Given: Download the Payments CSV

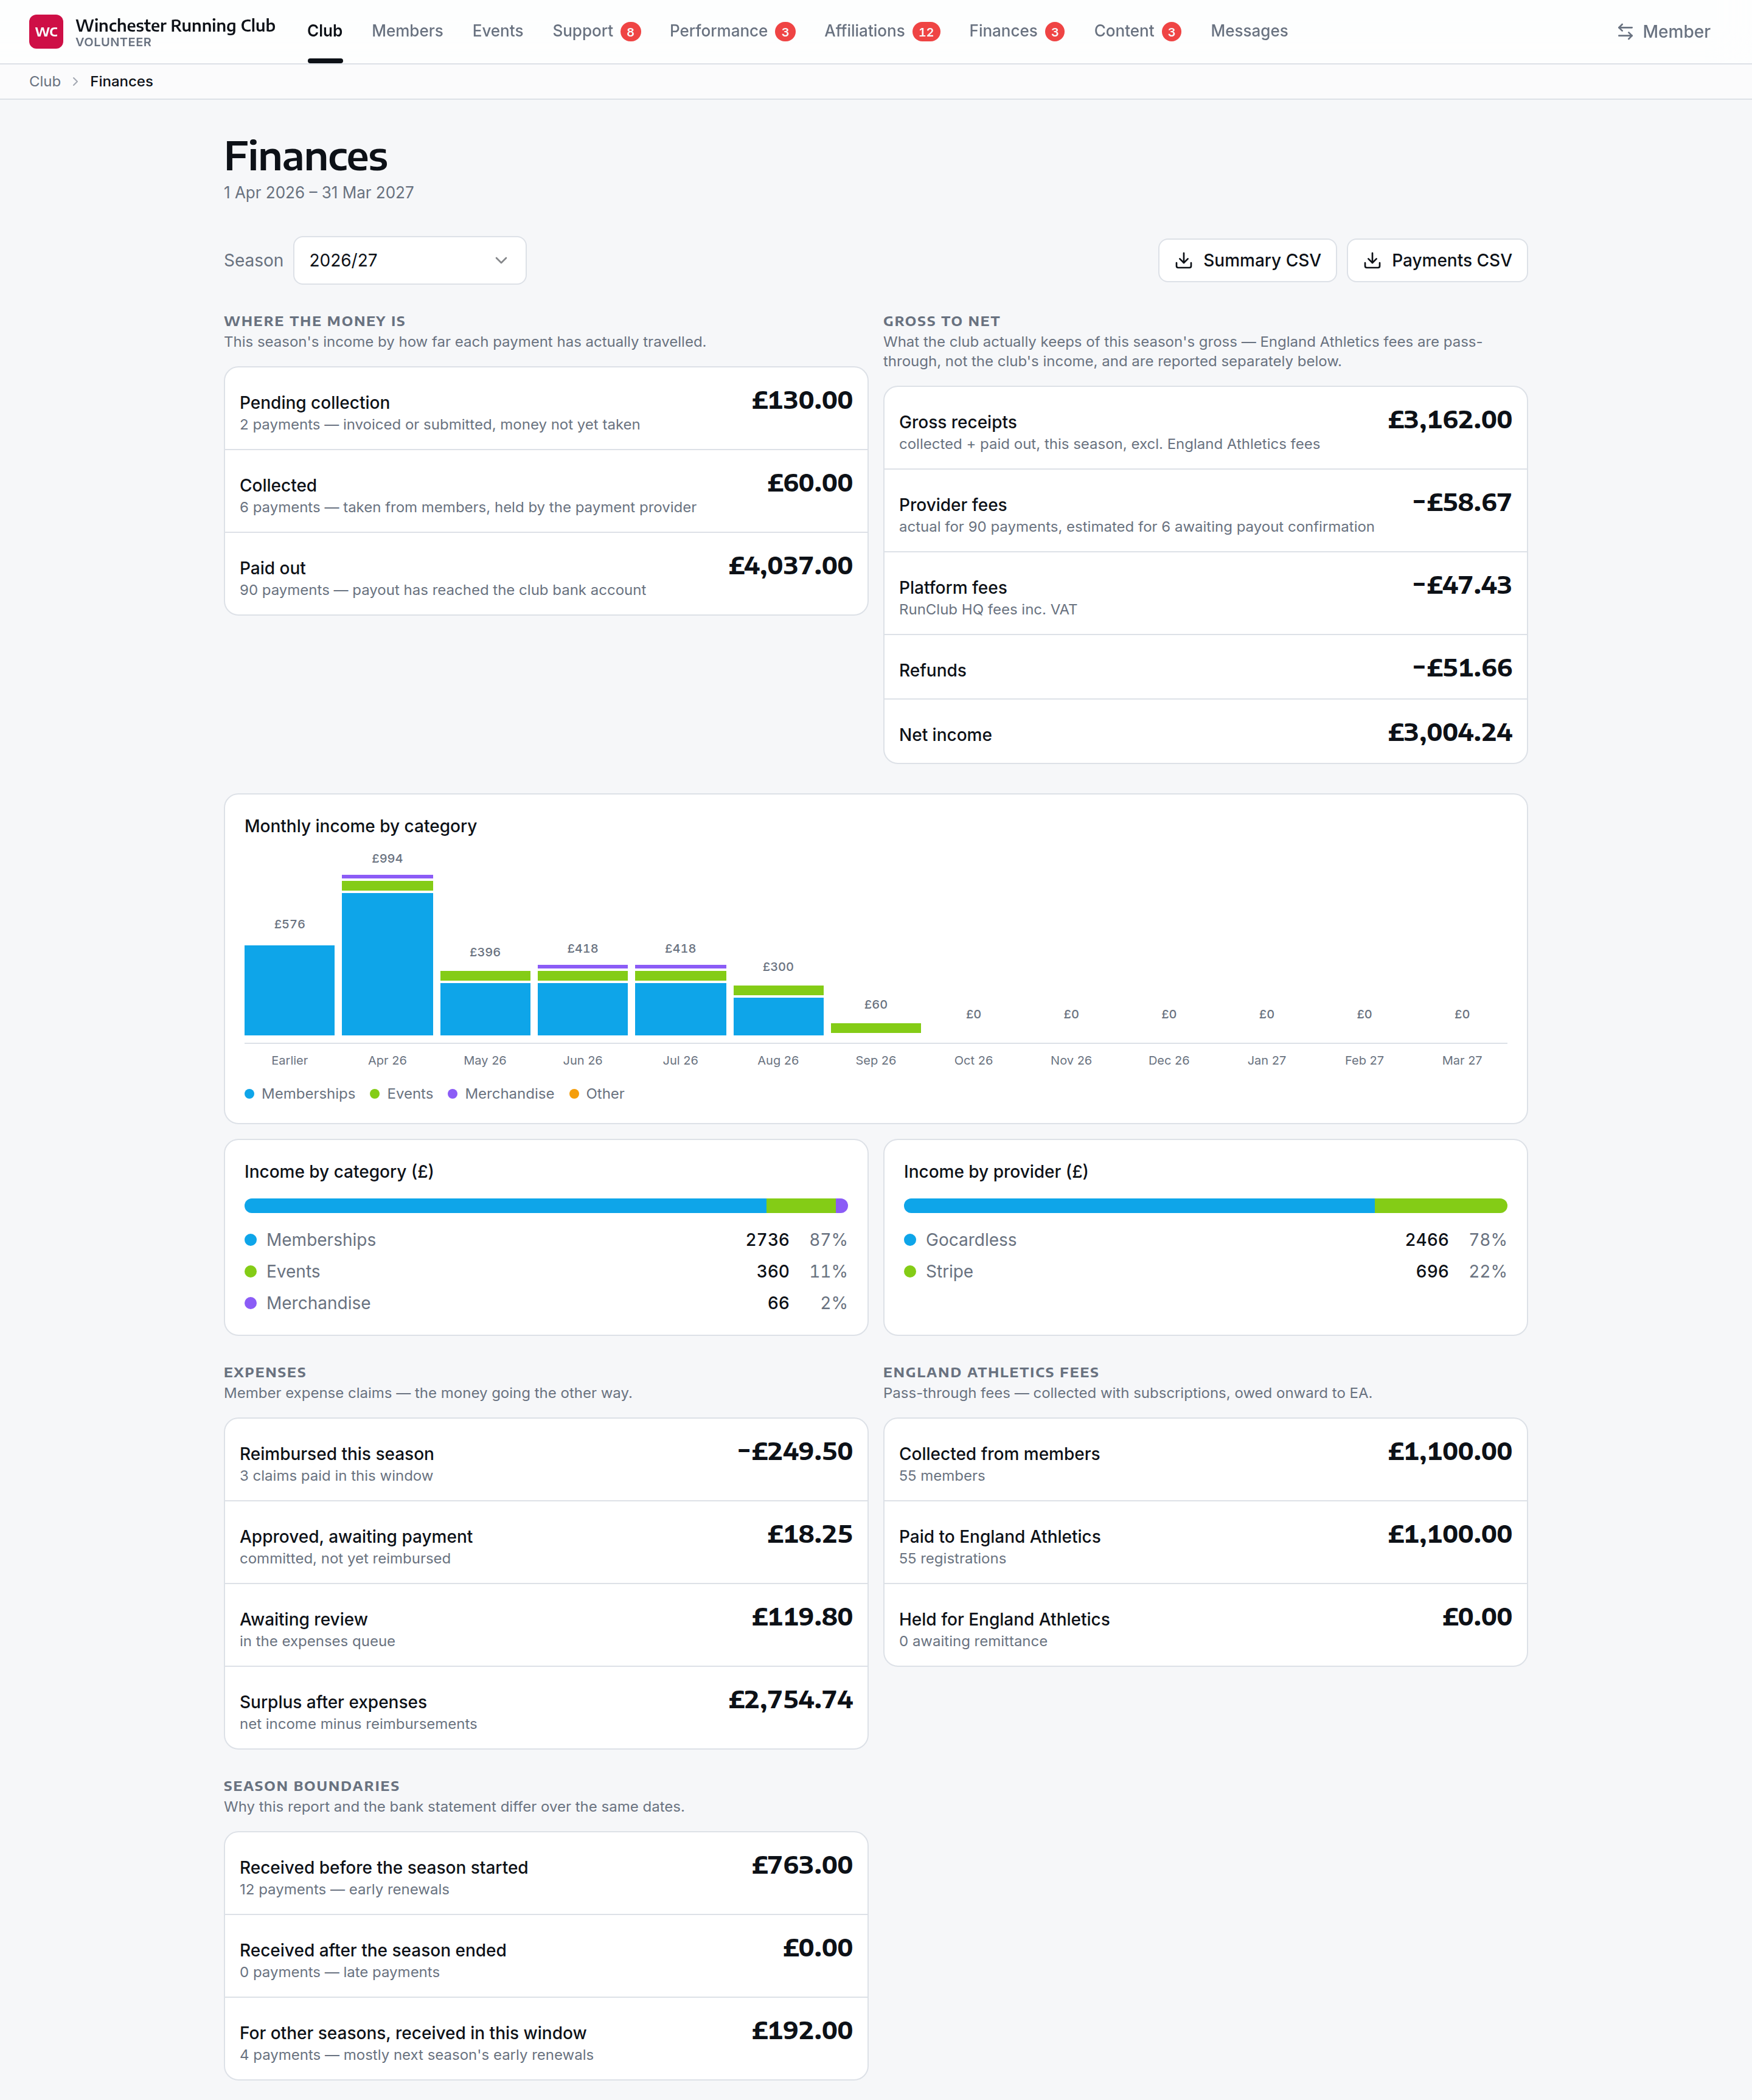Looking at the screenshot, I should (x=1437, y=260).
